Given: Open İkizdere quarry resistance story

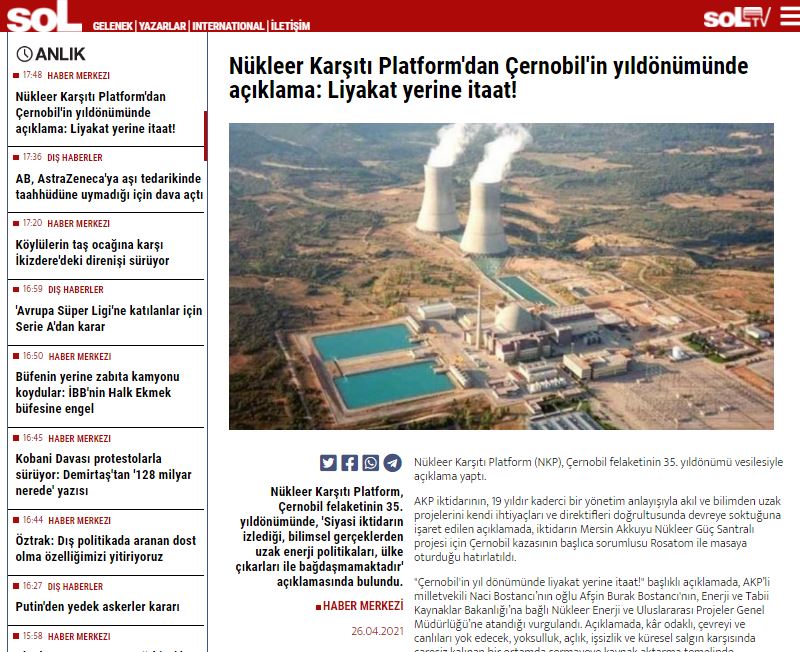Looking at the screenshot, I should click(92, 253).
